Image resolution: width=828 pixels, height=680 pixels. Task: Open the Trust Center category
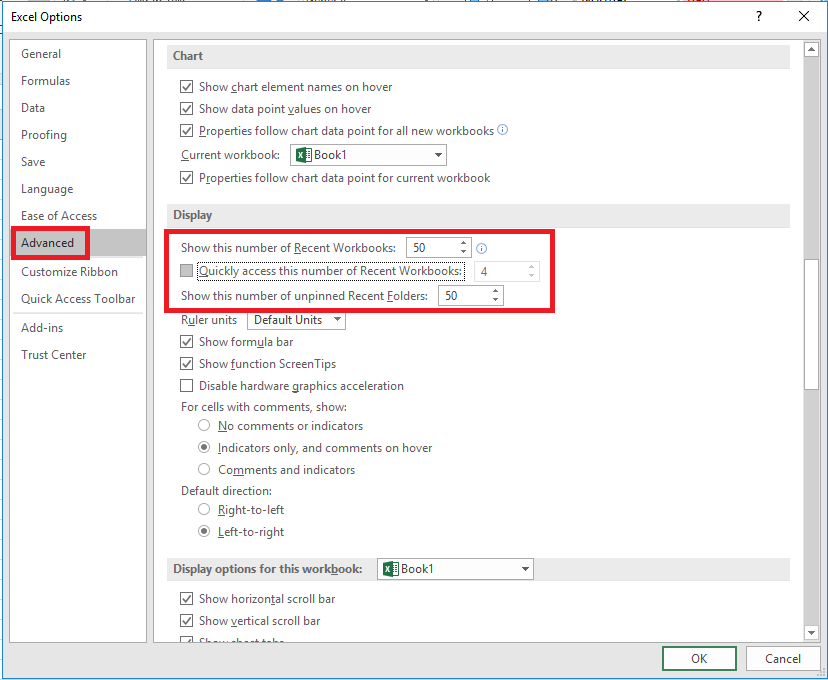[x=54, y=355]
